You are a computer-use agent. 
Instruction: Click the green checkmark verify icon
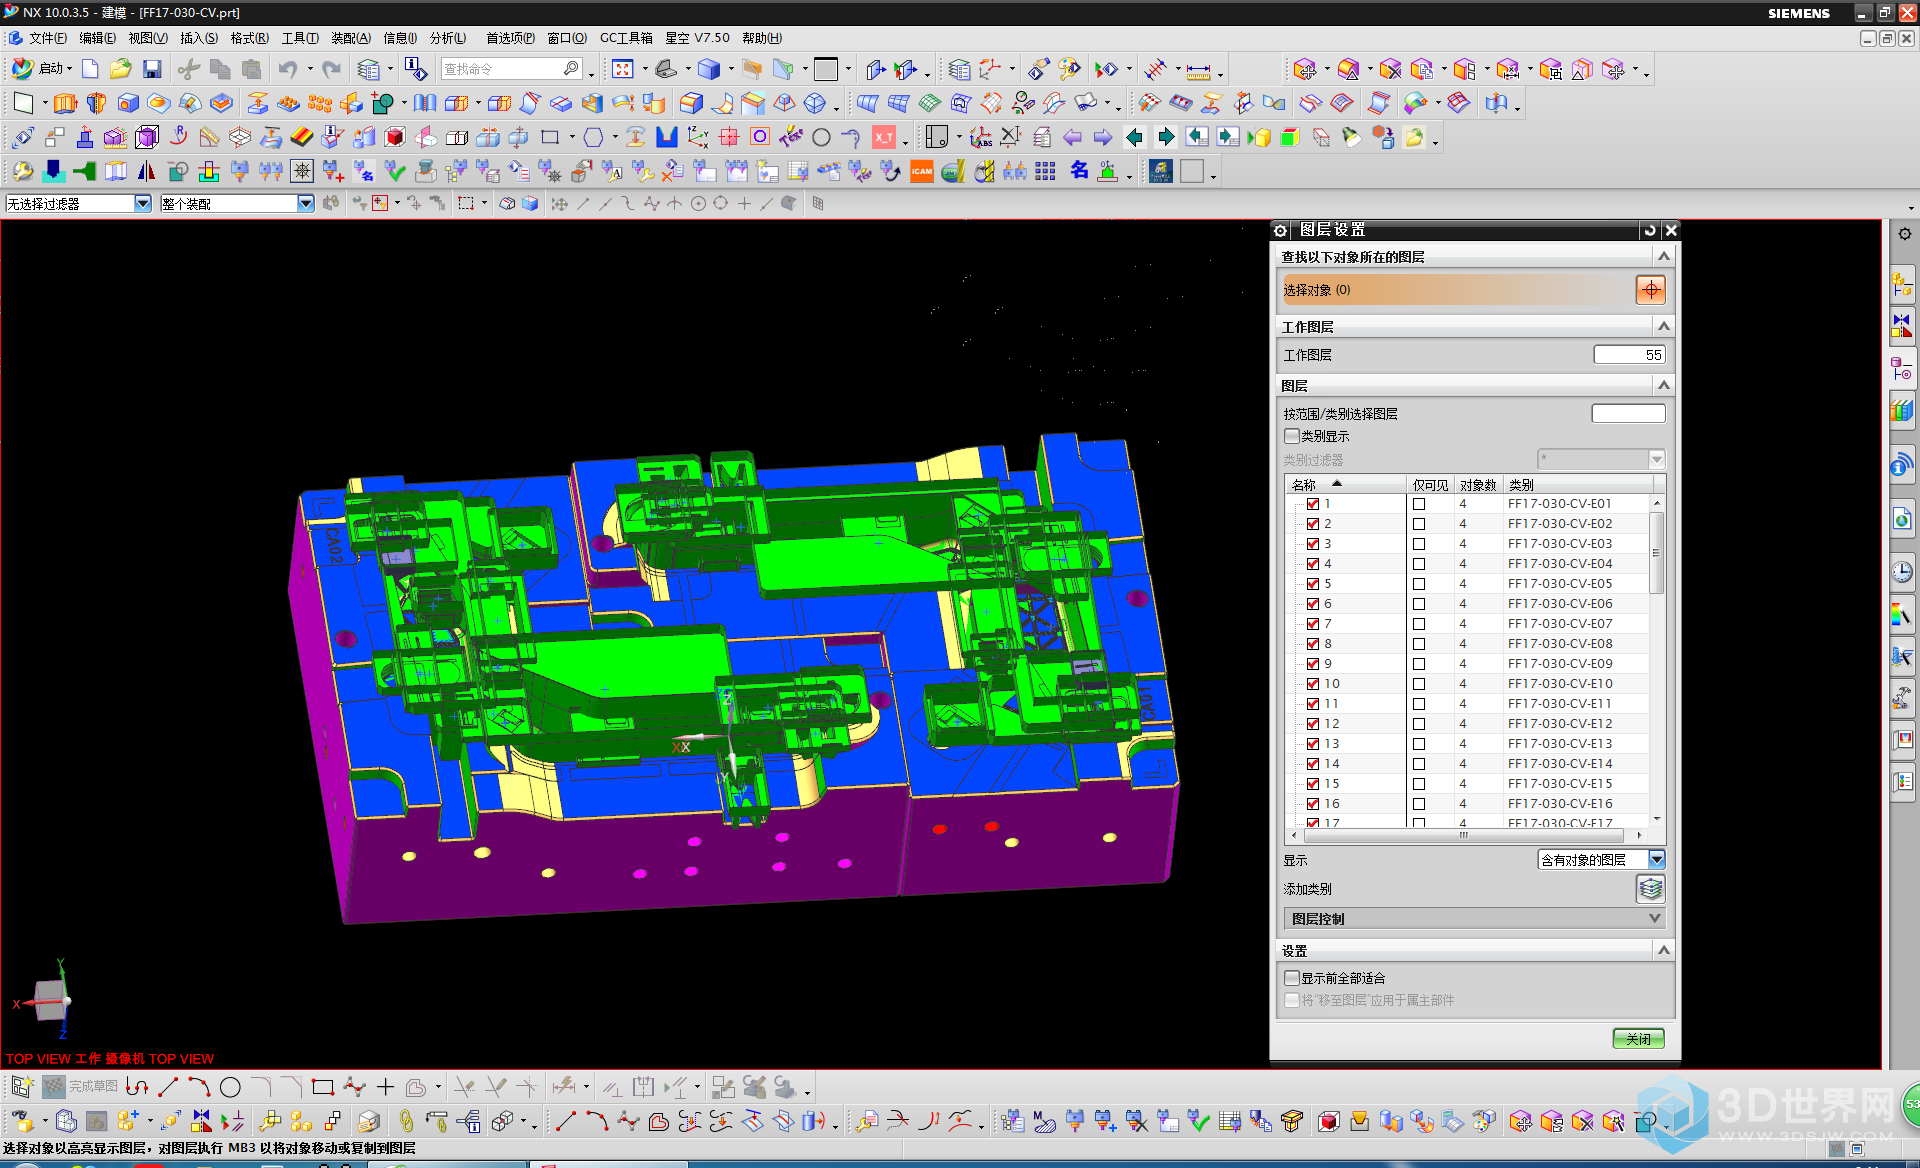pos(395,171)
